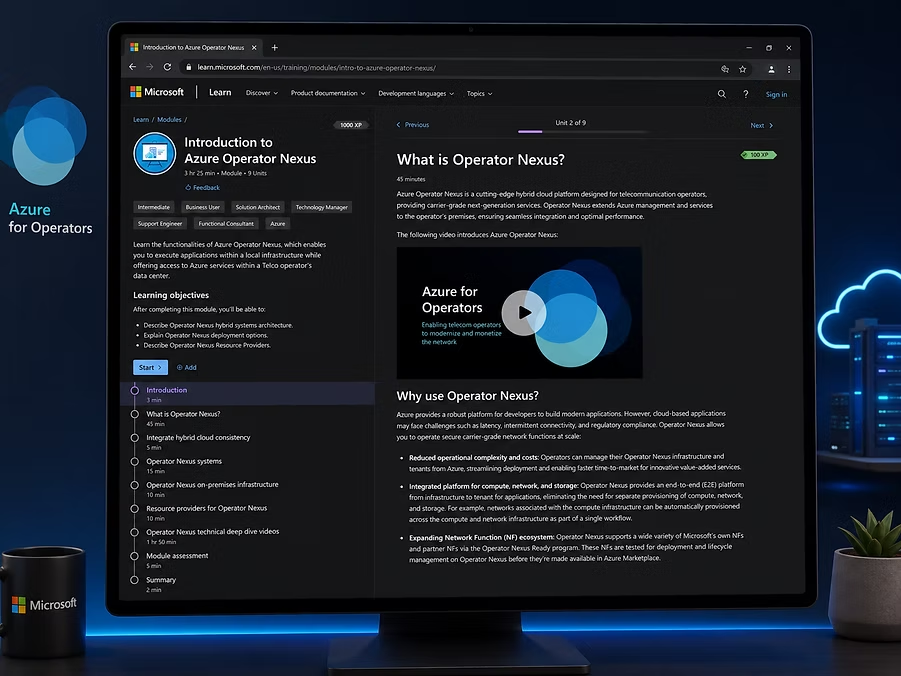901x676 pixels.
Task: Click the green 100 XP badge
Action: pyautogui.click(x=758, y=155)
